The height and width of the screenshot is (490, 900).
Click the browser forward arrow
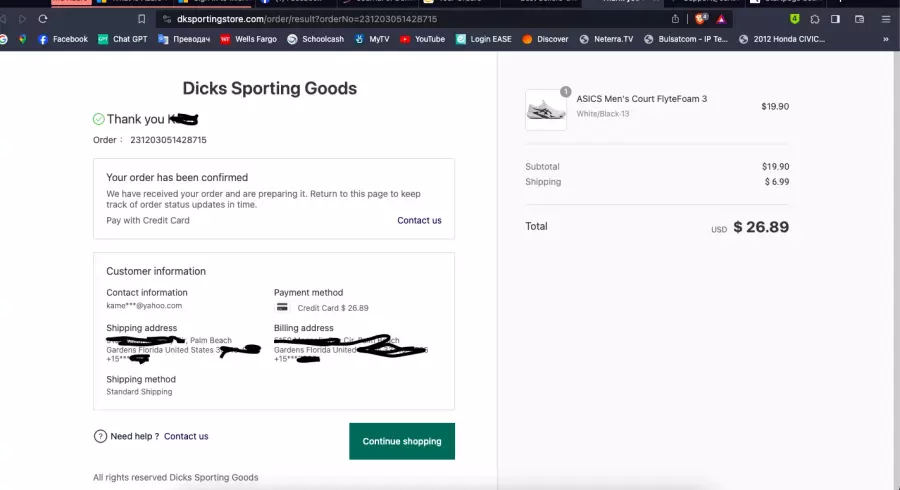pyautogui.click(x=22, y=19)
